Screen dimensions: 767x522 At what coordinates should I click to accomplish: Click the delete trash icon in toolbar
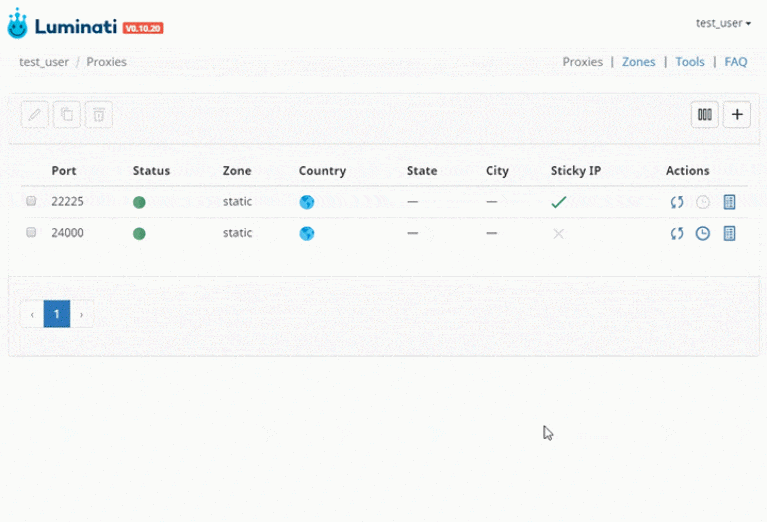(98, 115)
